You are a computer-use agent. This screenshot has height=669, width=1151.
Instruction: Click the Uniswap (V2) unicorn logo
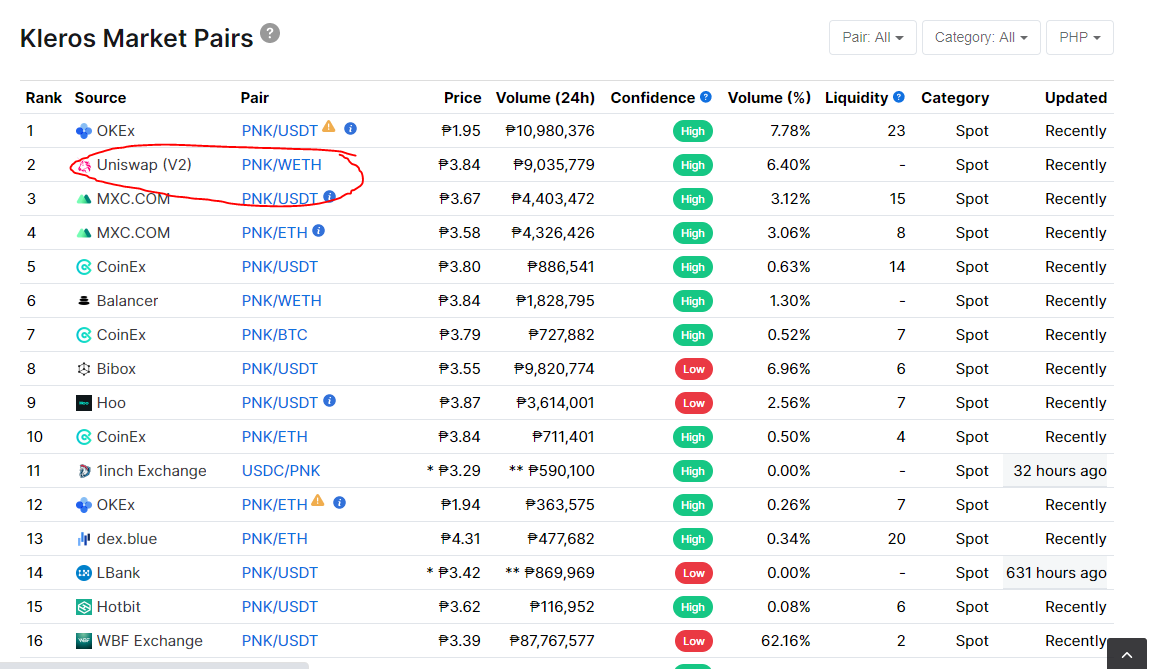84,166
